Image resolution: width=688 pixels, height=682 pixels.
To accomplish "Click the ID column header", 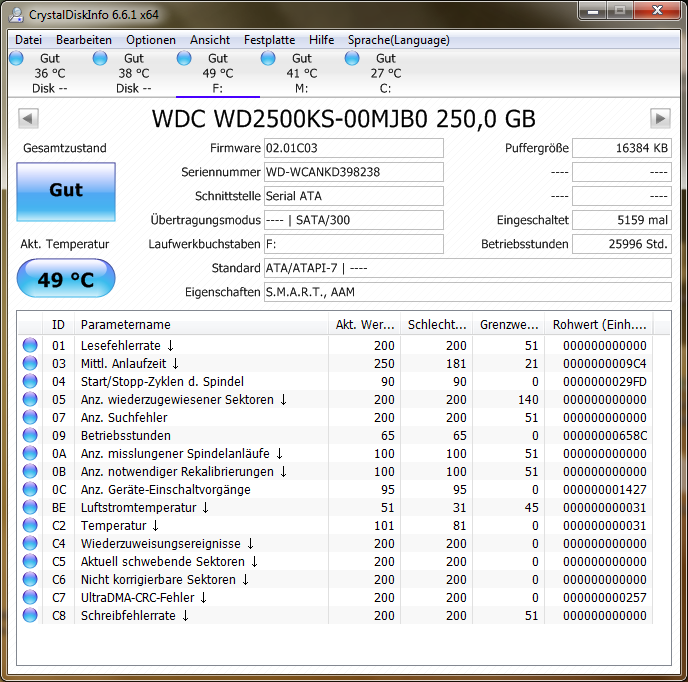I will pyautogui.click(x=58, y=324).
